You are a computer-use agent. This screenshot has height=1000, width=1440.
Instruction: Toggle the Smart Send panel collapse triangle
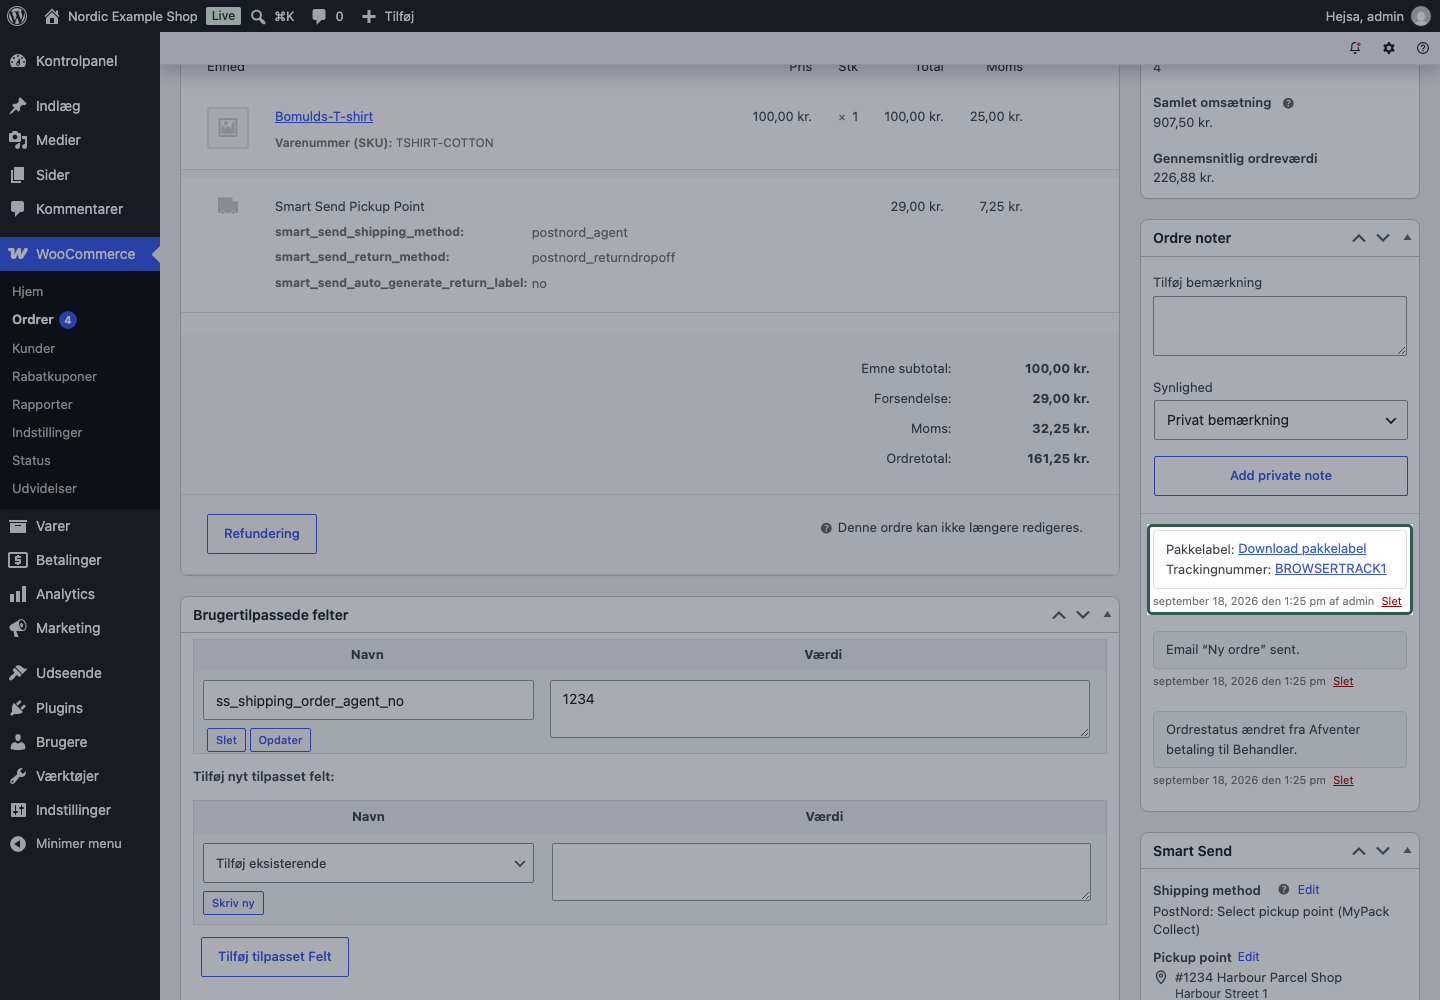(1407, 851)
